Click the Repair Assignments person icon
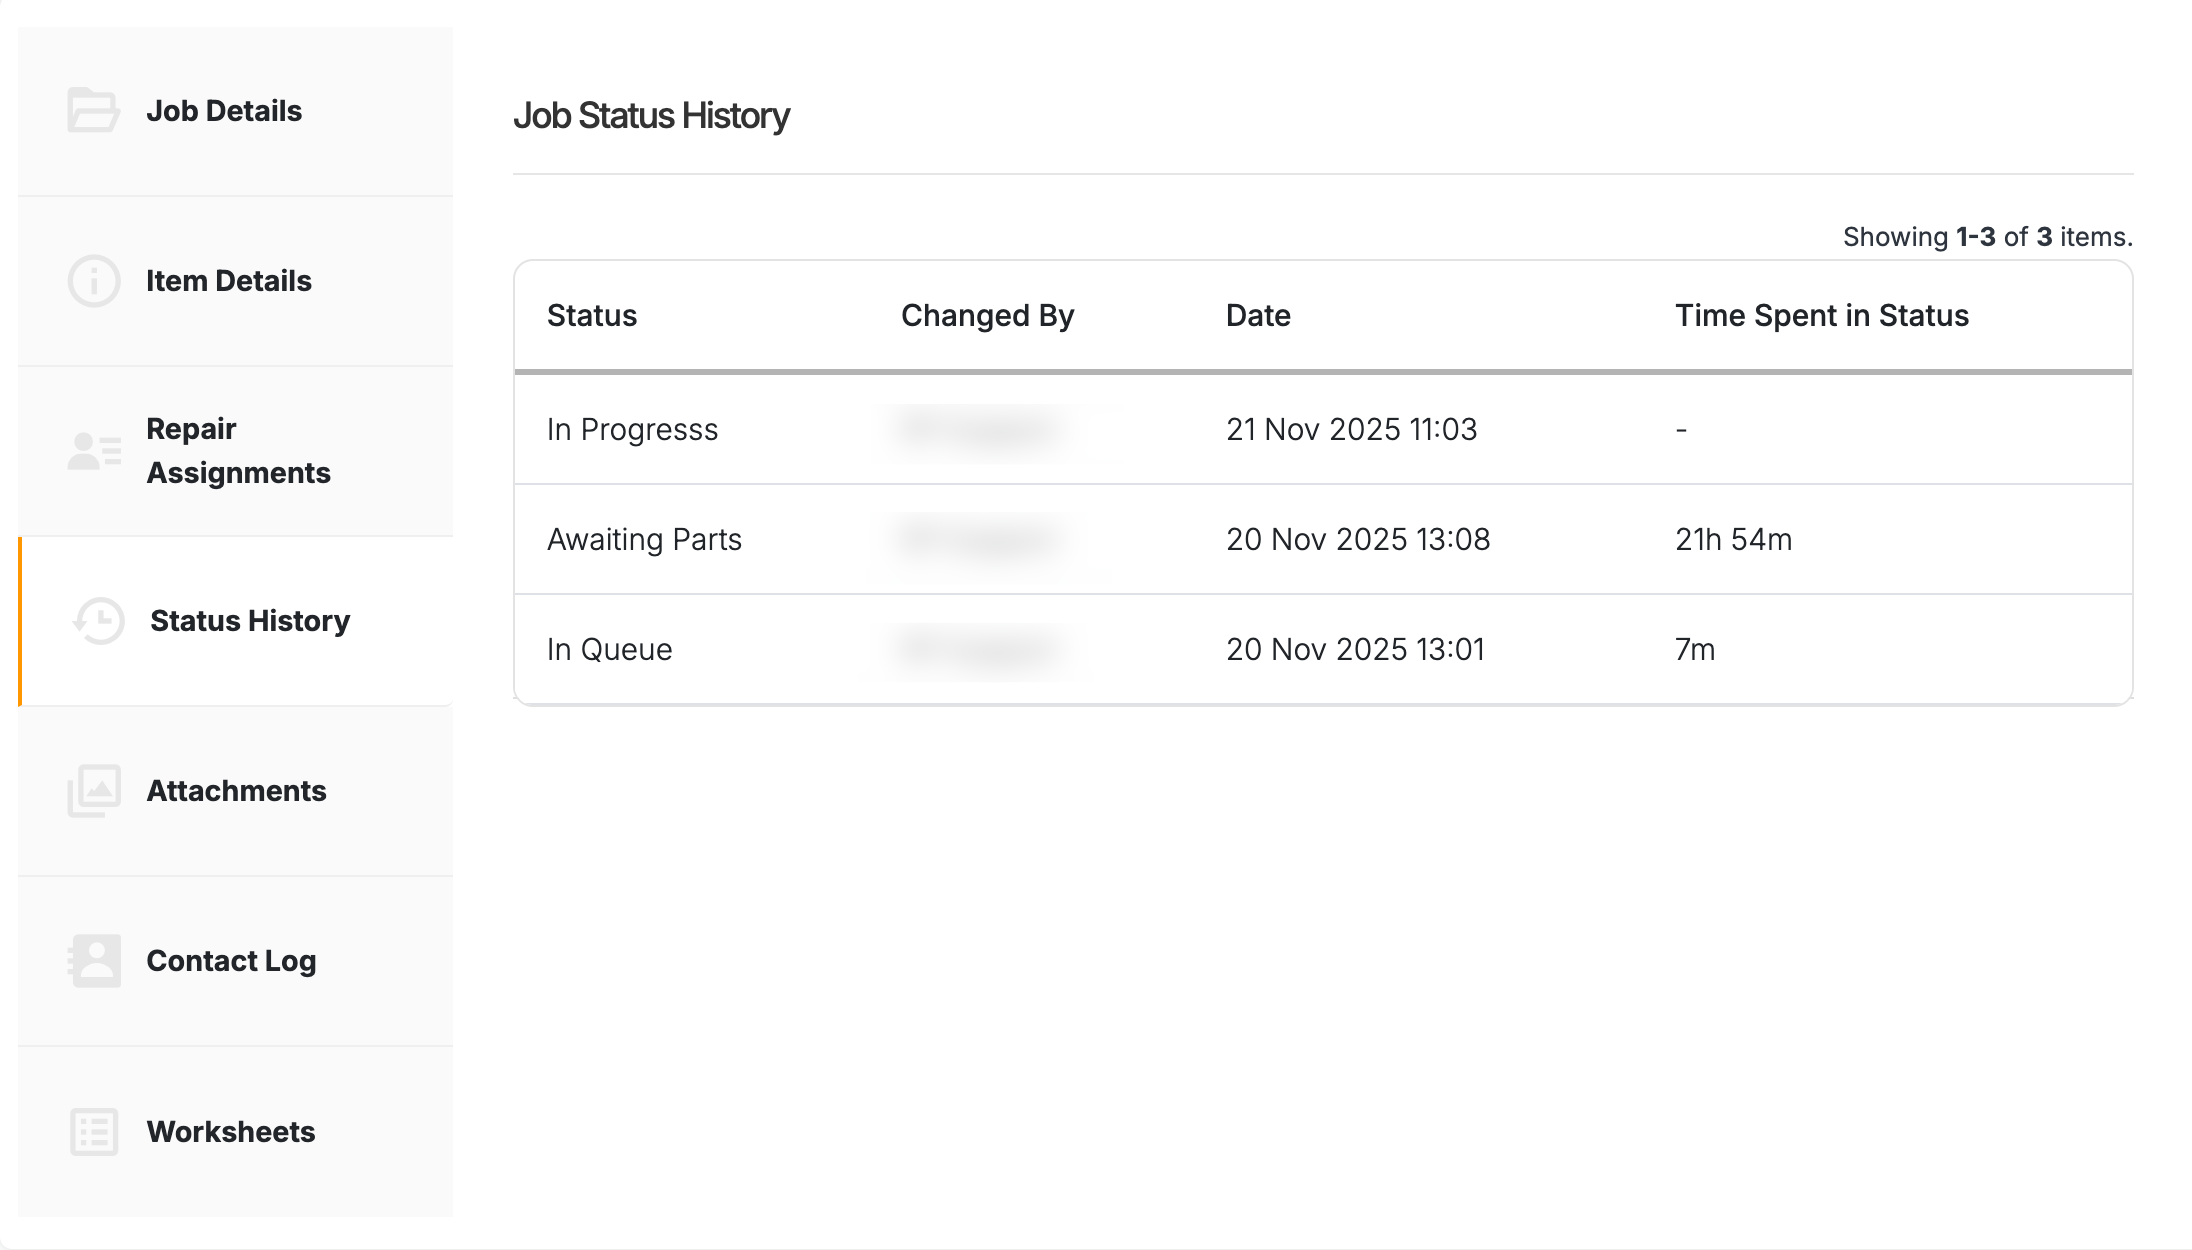This screenshot has height=1250, width=2192. 94,451
